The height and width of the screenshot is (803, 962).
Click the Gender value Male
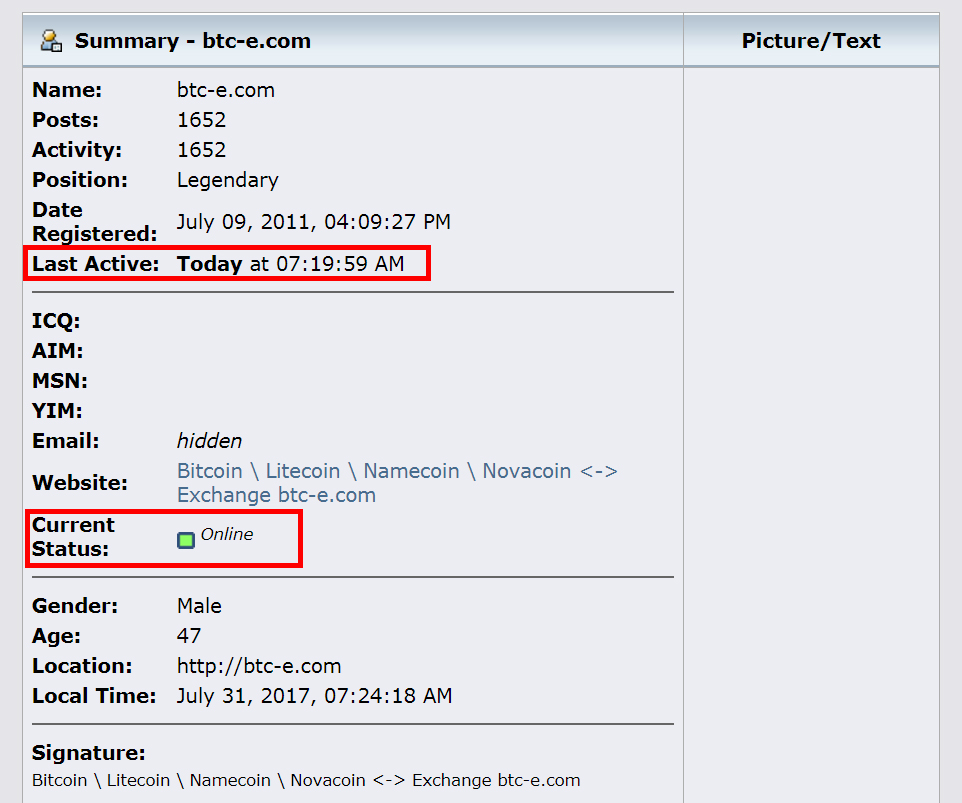[x=199, y=606]
